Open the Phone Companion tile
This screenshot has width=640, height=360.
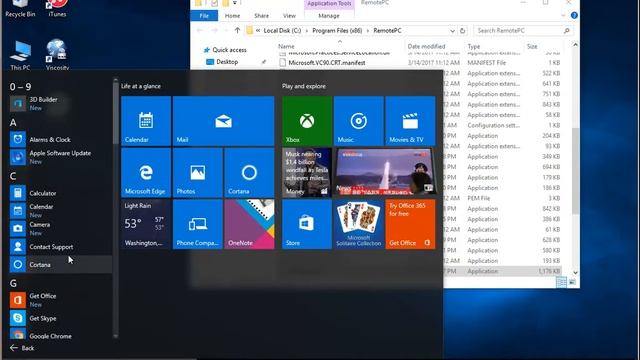point(198,224)
